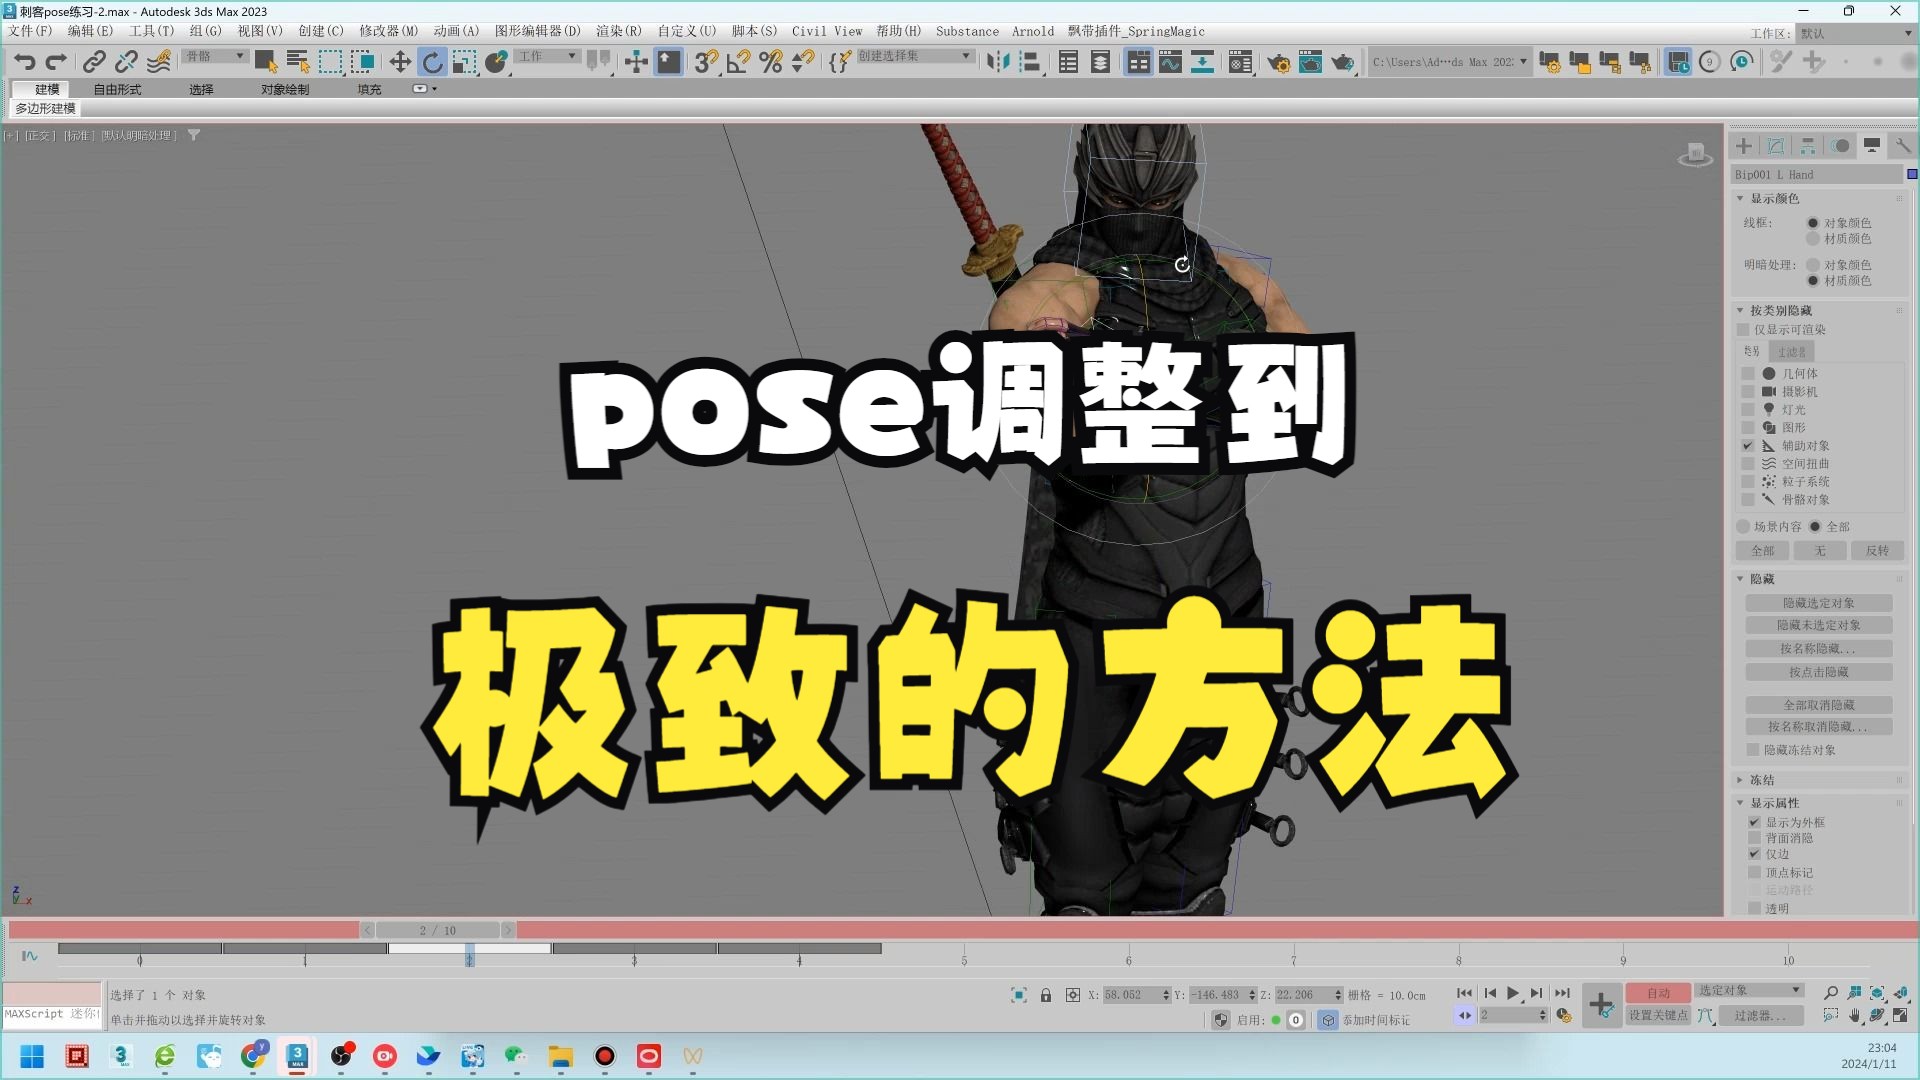Toggle the 3D Snaps button
The width and height of the screenshot is (1920, 1080).
point(706,62)
